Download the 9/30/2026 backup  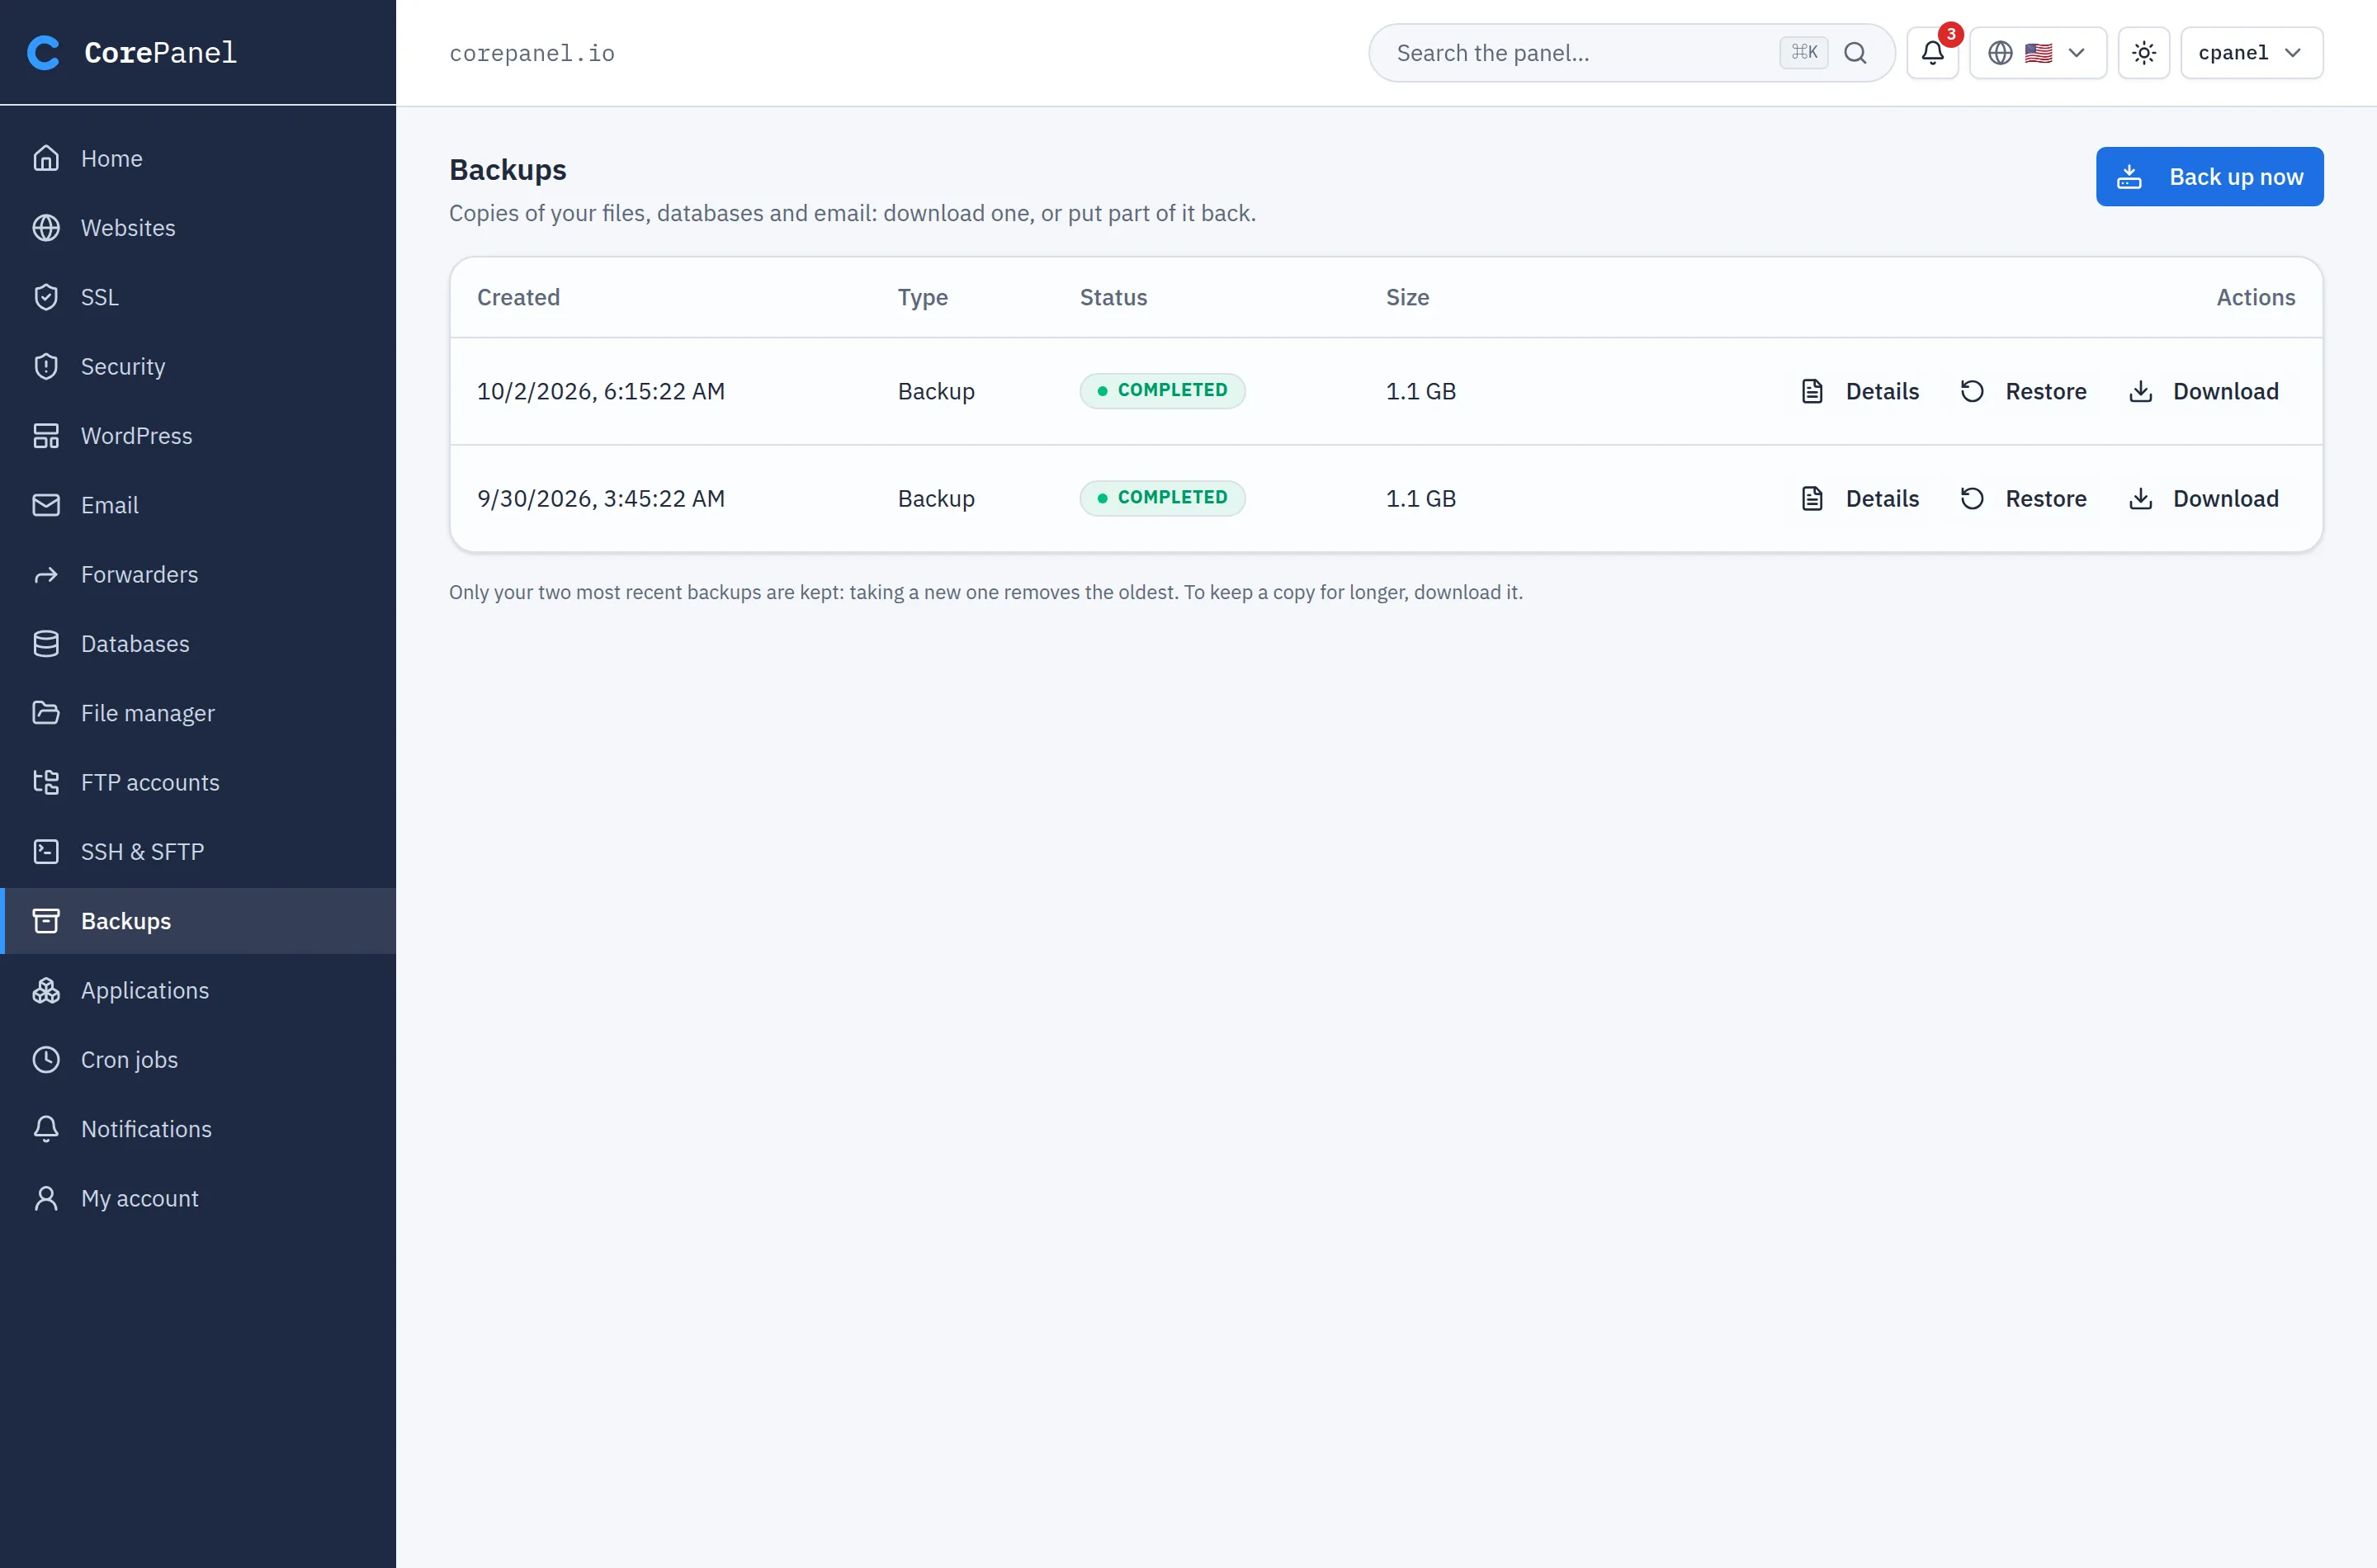(2203, 498)
